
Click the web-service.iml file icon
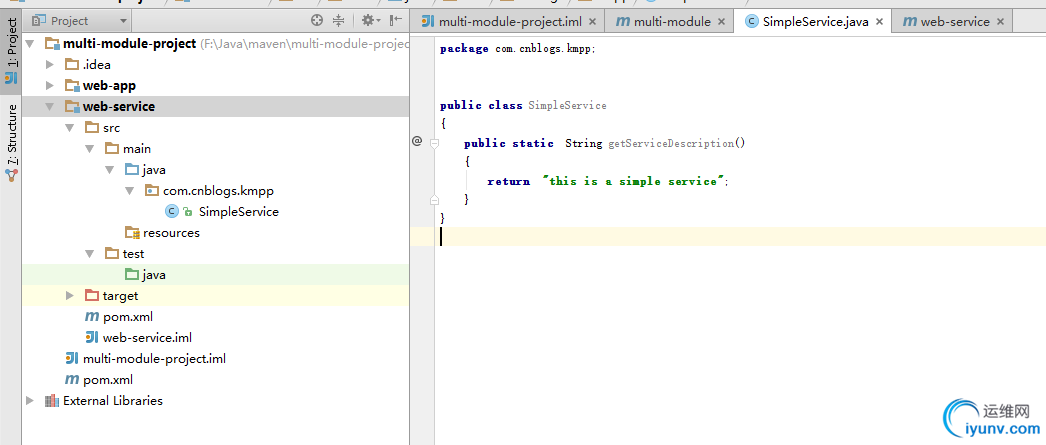pyautogui.click(x=92, y=338)
